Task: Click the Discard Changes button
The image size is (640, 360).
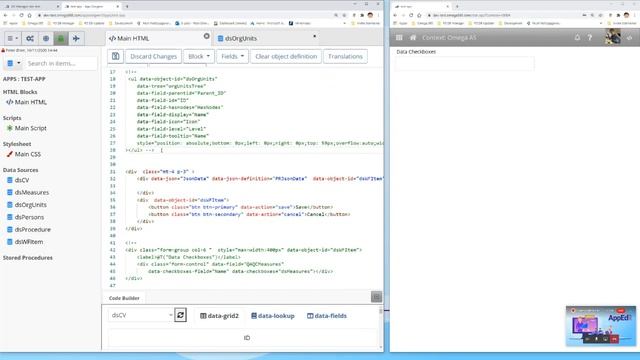Action: tap(153, 56)
